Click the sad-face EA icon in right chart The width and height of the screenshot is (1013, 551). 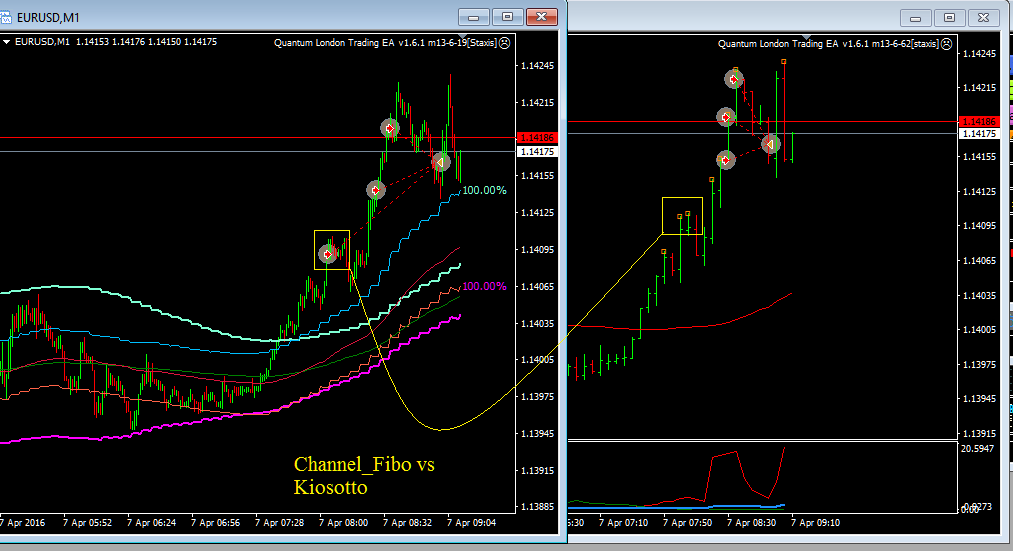pos(946,44)
